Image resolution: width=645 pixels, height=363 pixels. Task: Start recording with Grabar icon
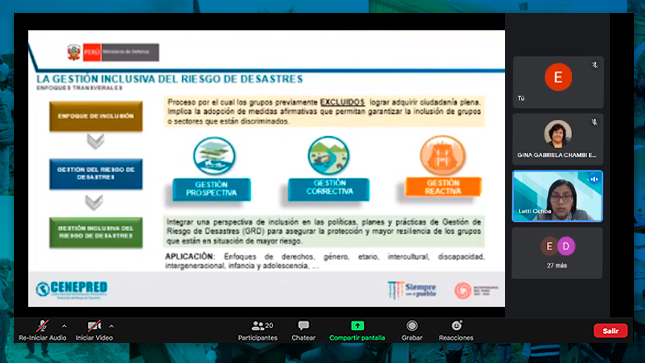coord(412,326)
